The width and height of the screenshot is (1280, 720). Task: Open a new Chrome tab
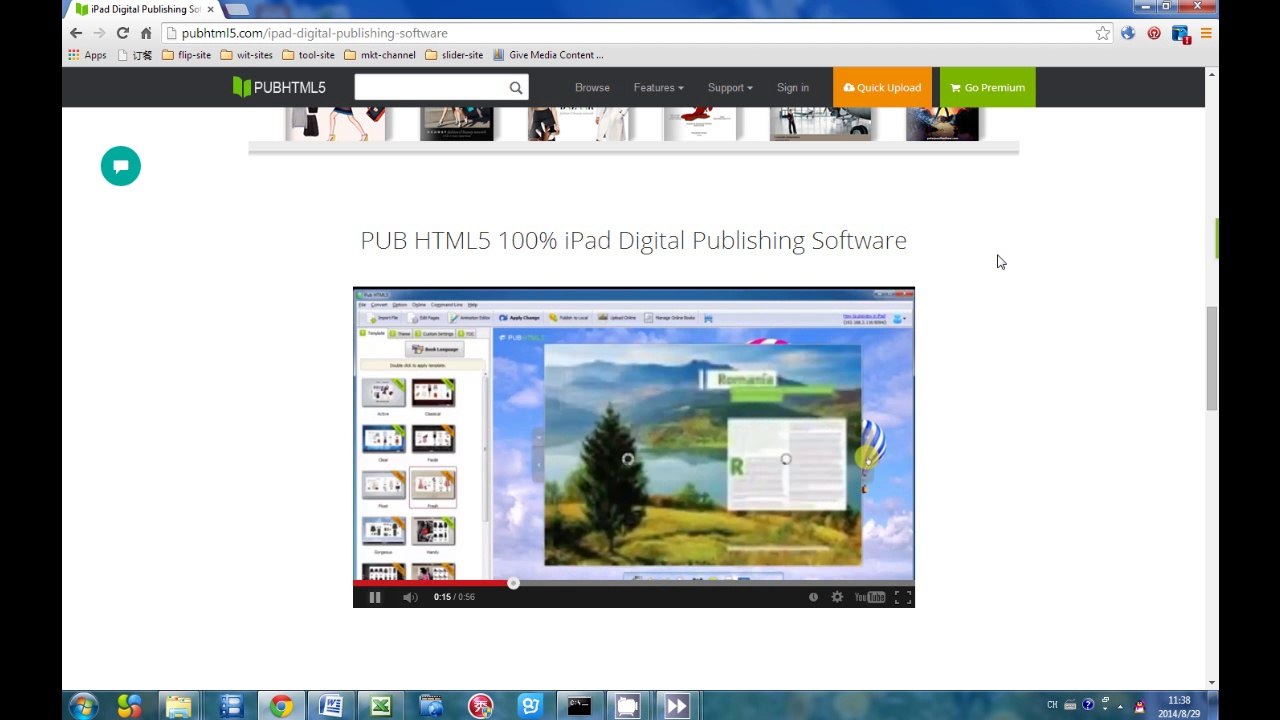(236, 9)
